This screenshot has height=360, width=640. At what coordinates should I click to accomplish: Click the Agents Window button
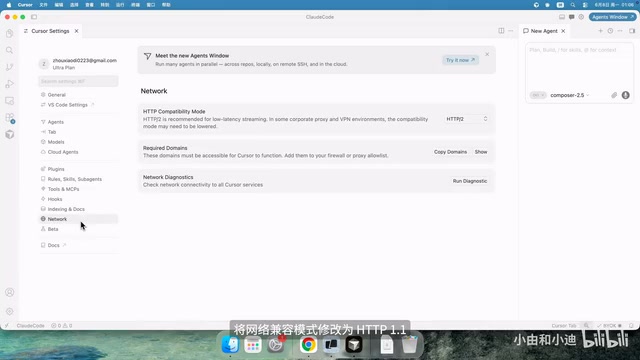point(612,17)
